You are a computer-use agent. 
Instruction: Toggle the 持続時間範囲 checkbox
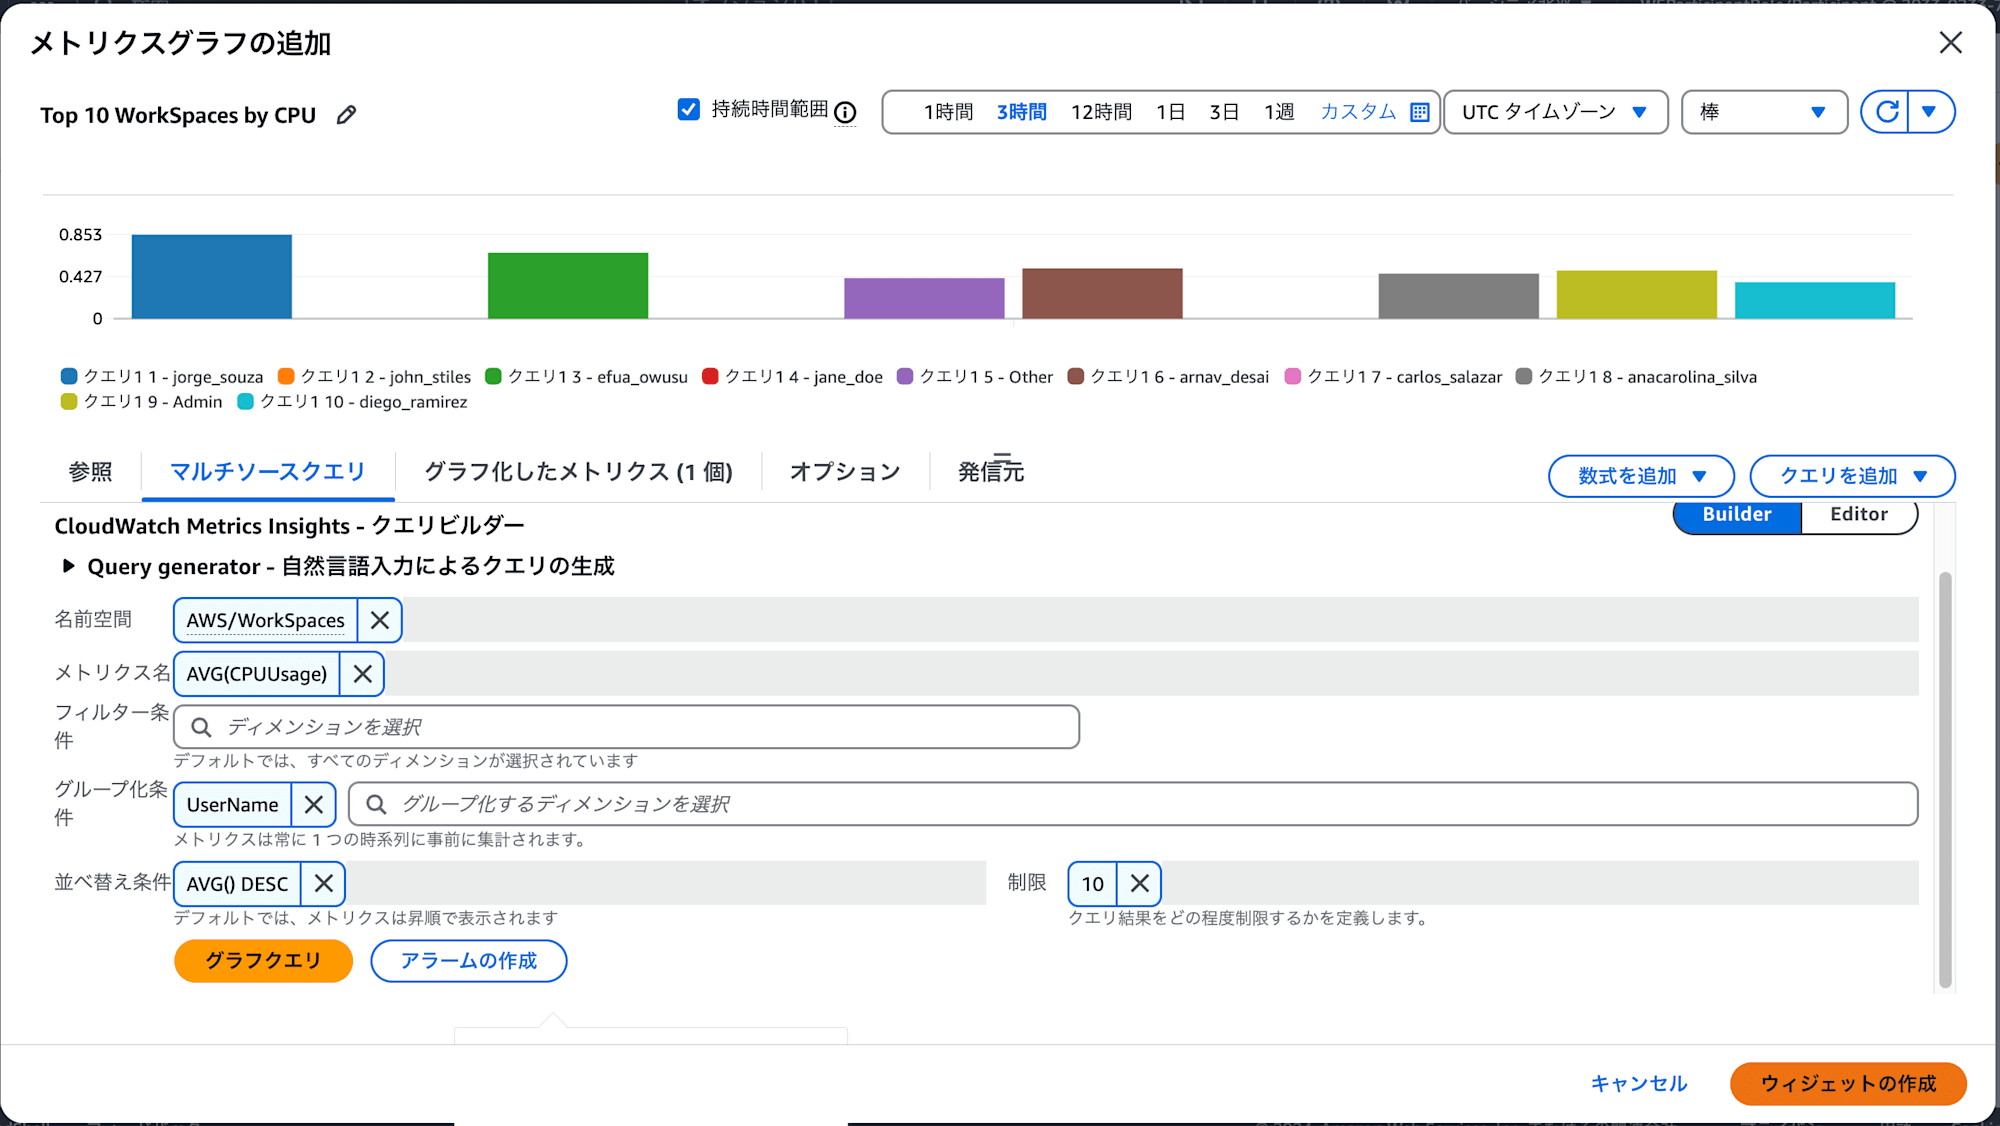(x=688, y=109)
